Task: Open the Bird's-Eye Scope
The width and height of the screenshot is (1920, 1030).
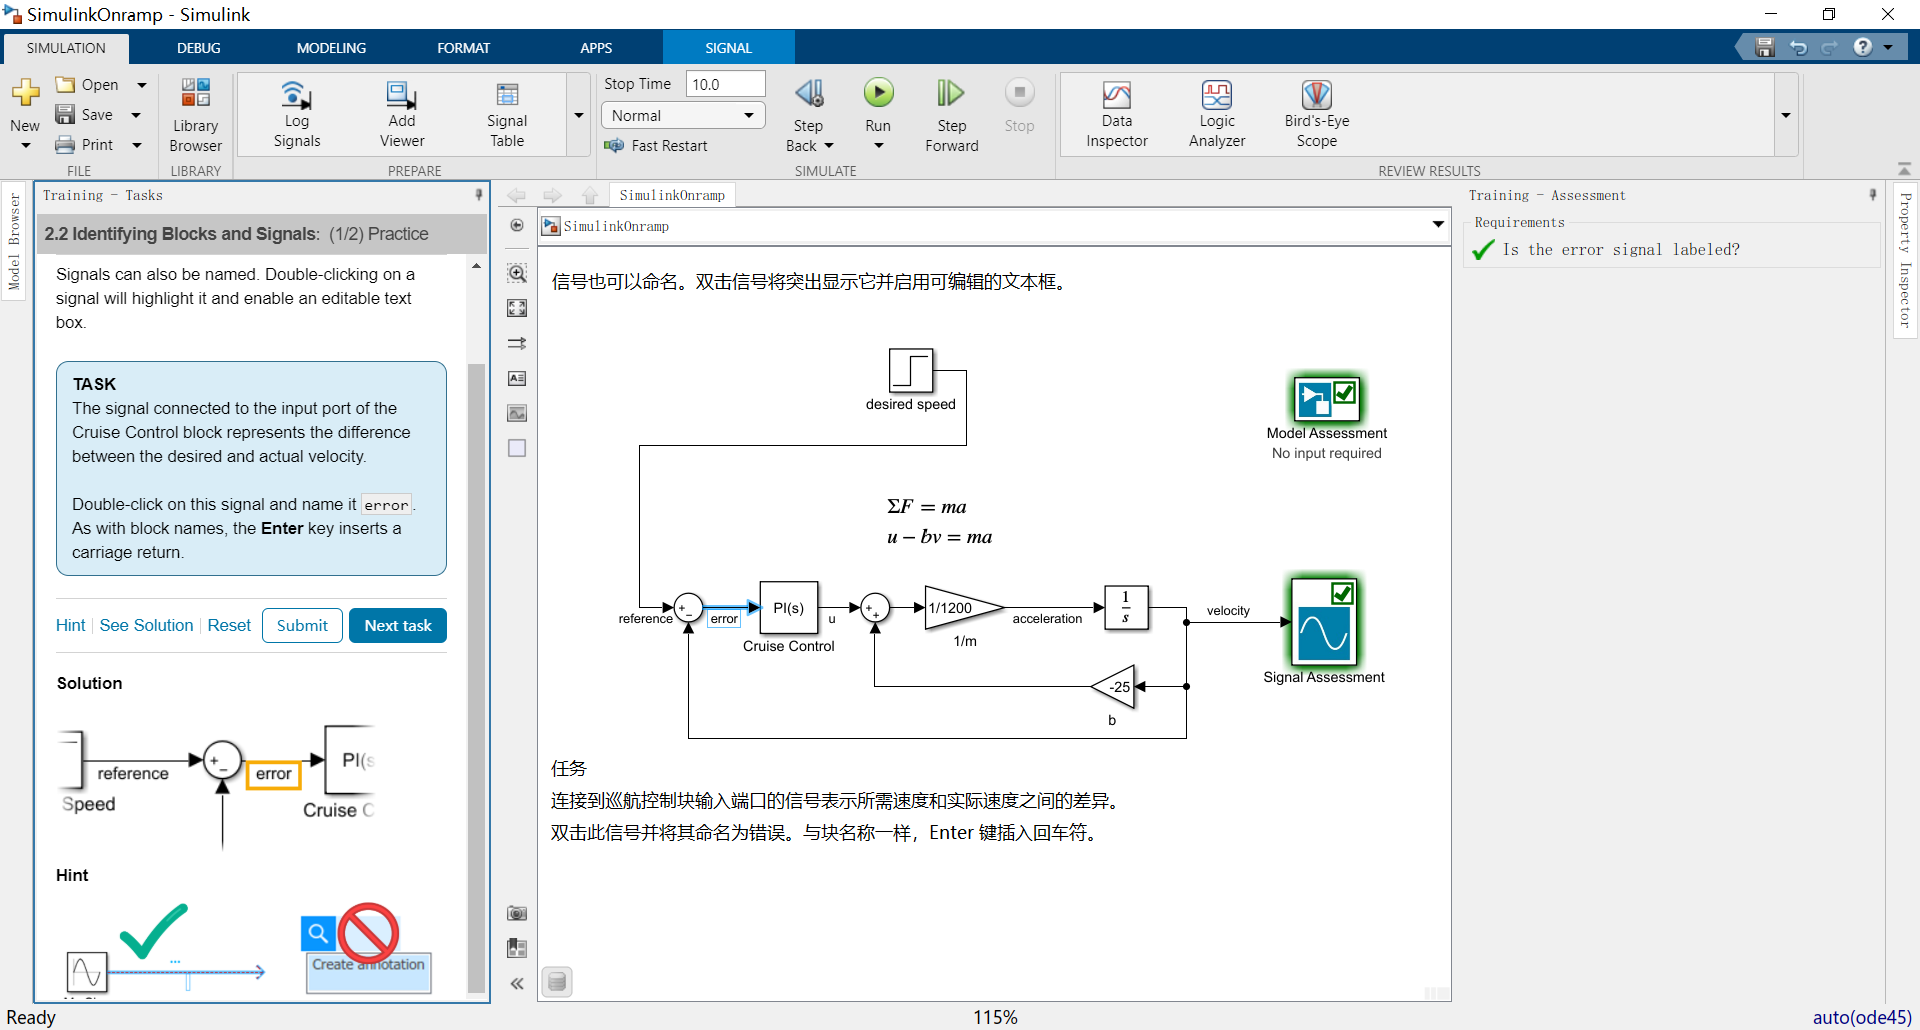Action: [x=1316, y=110]
